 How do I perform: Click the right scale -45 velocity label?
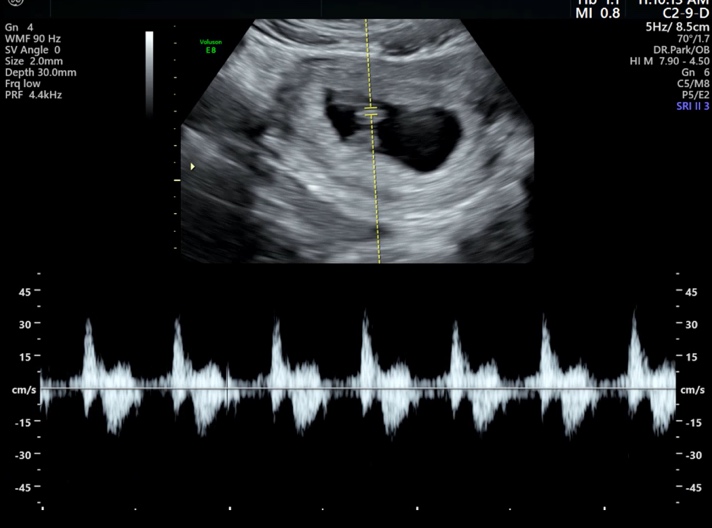click(693, 488)
